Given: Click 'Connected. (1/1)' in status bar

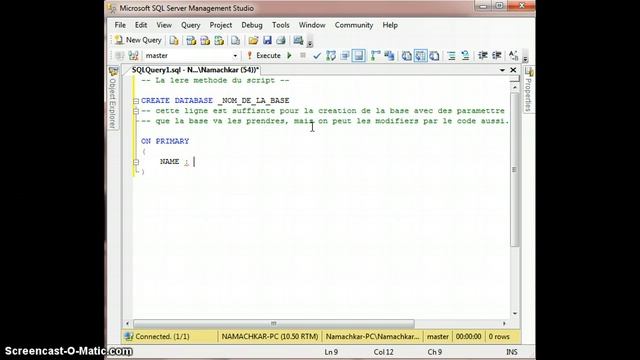Looking at the screenshot, I should pyautogui.click(x=162, y=337).
